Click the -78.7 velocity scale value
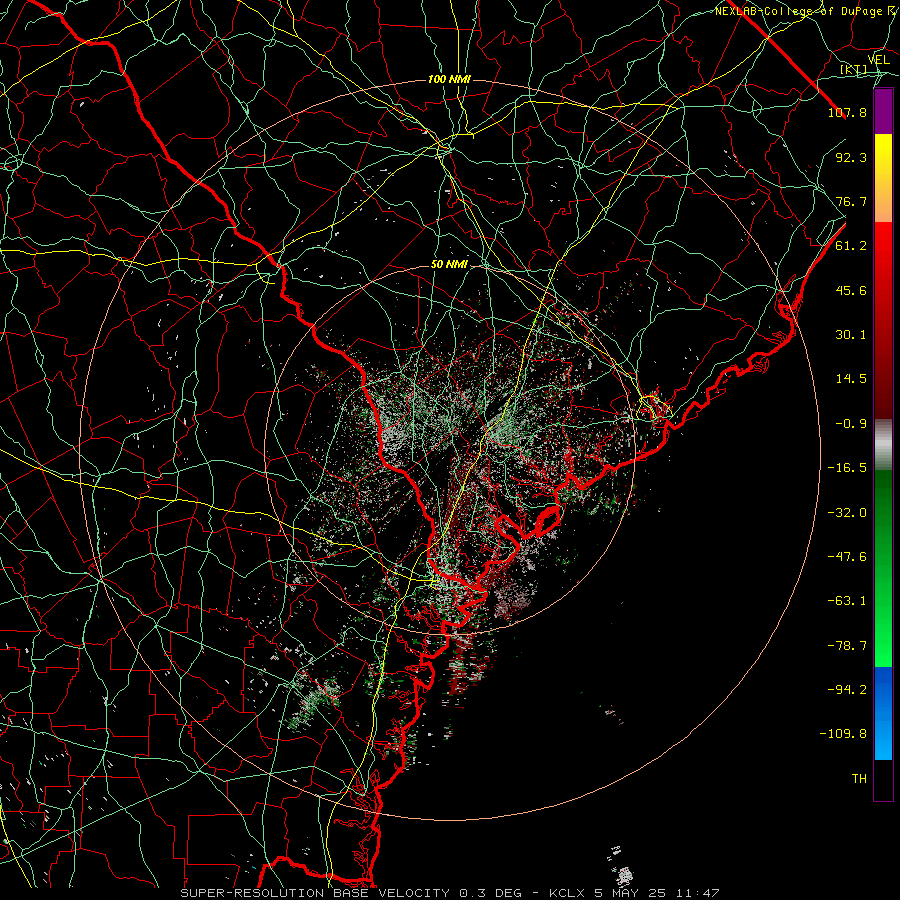The height and width of the screenshot is (900, 900). click(847, 646)
